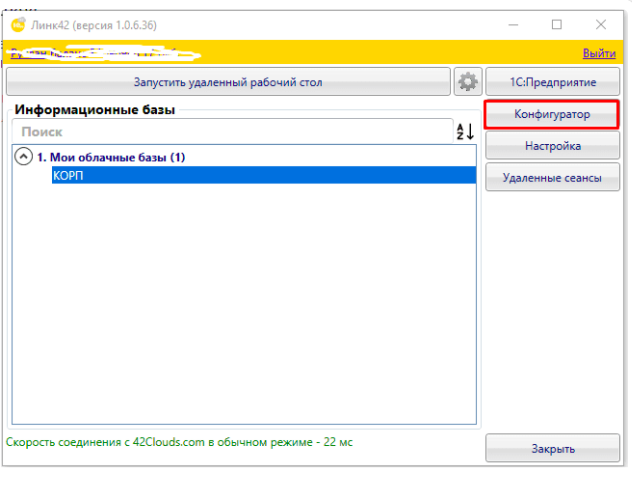The height and width of the screenshot is (478, 632).
Task: Collapse the Мои облачные базы group
Action: 23,156
